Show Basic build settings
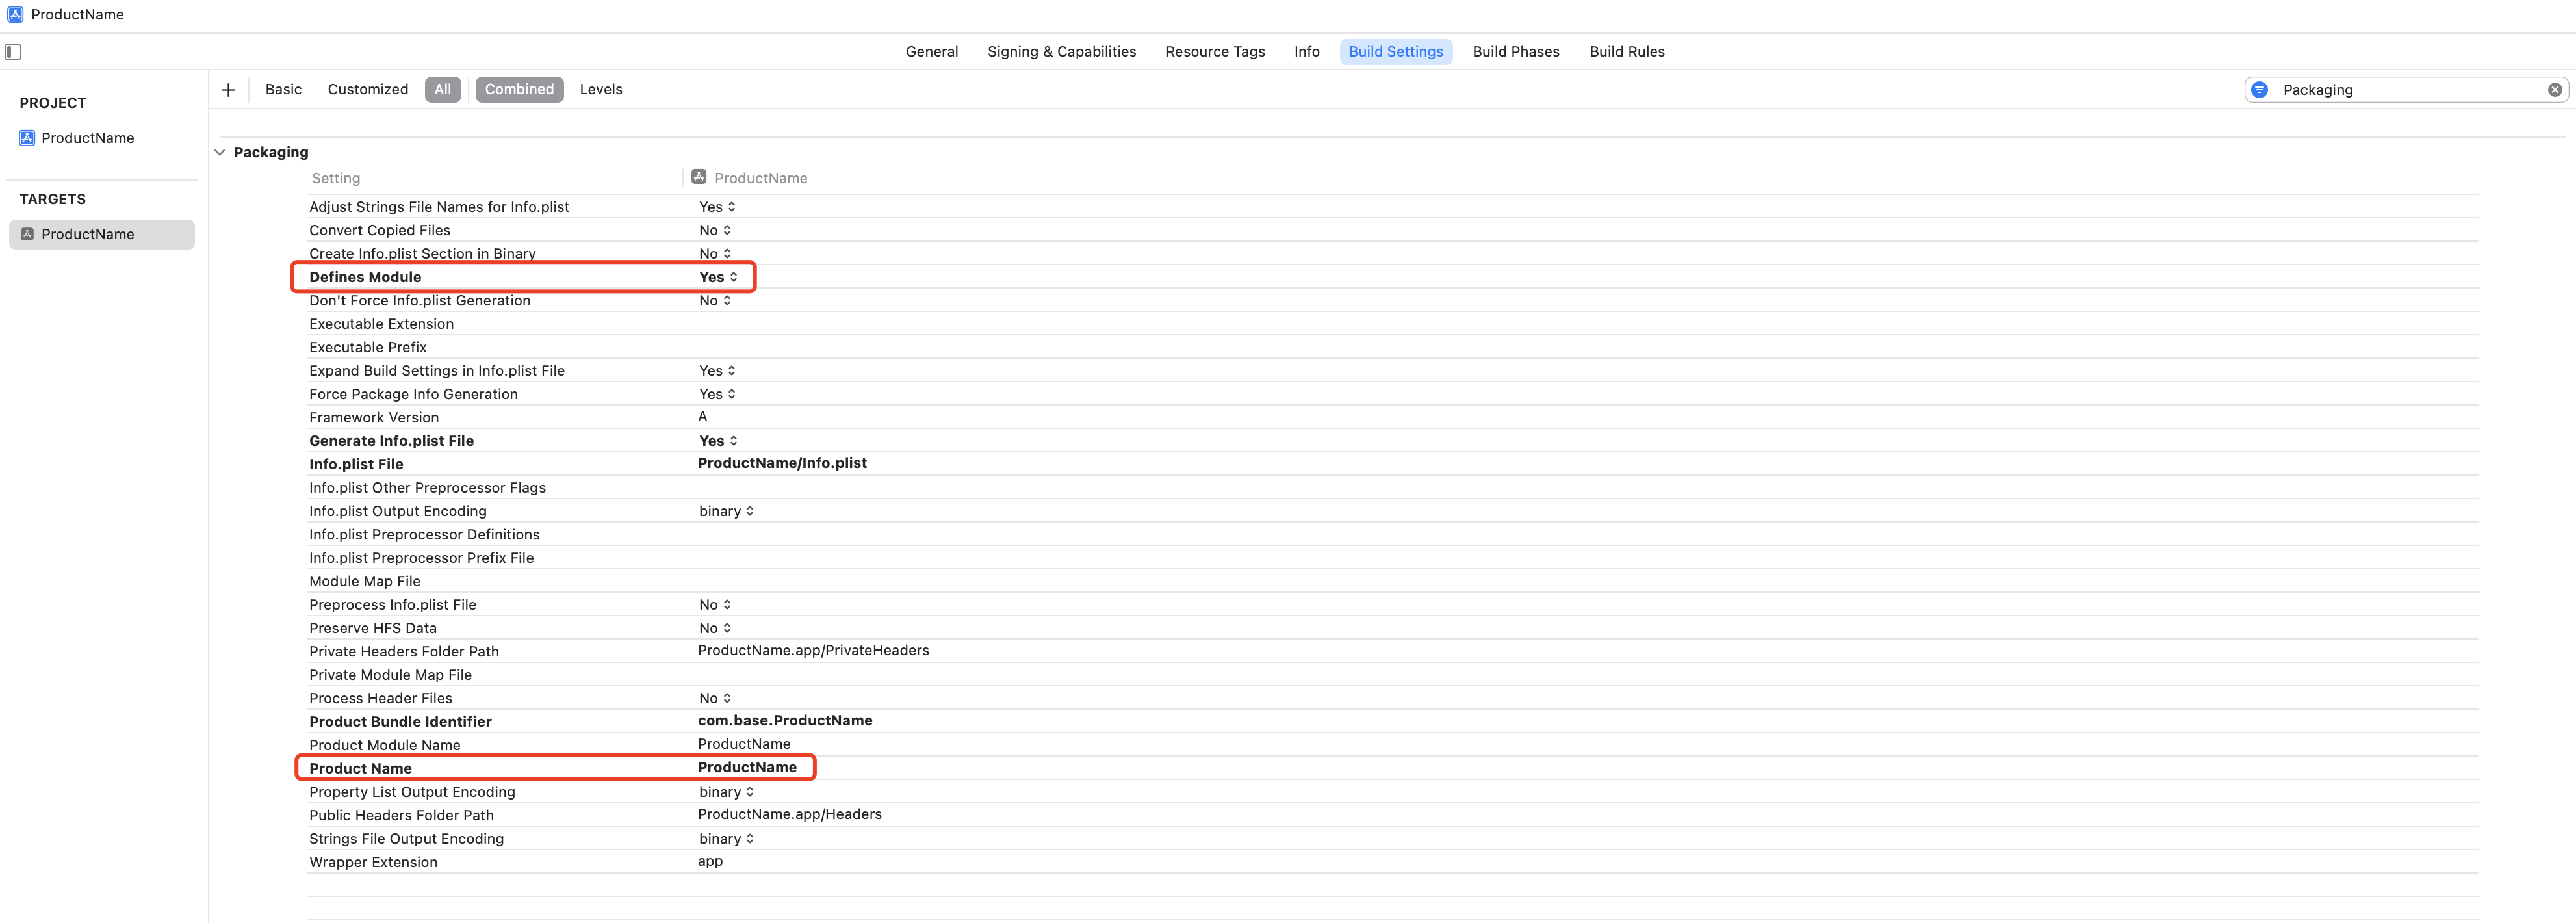The width and height of the screenshot is (2576, 923). [x=283, y=90]
